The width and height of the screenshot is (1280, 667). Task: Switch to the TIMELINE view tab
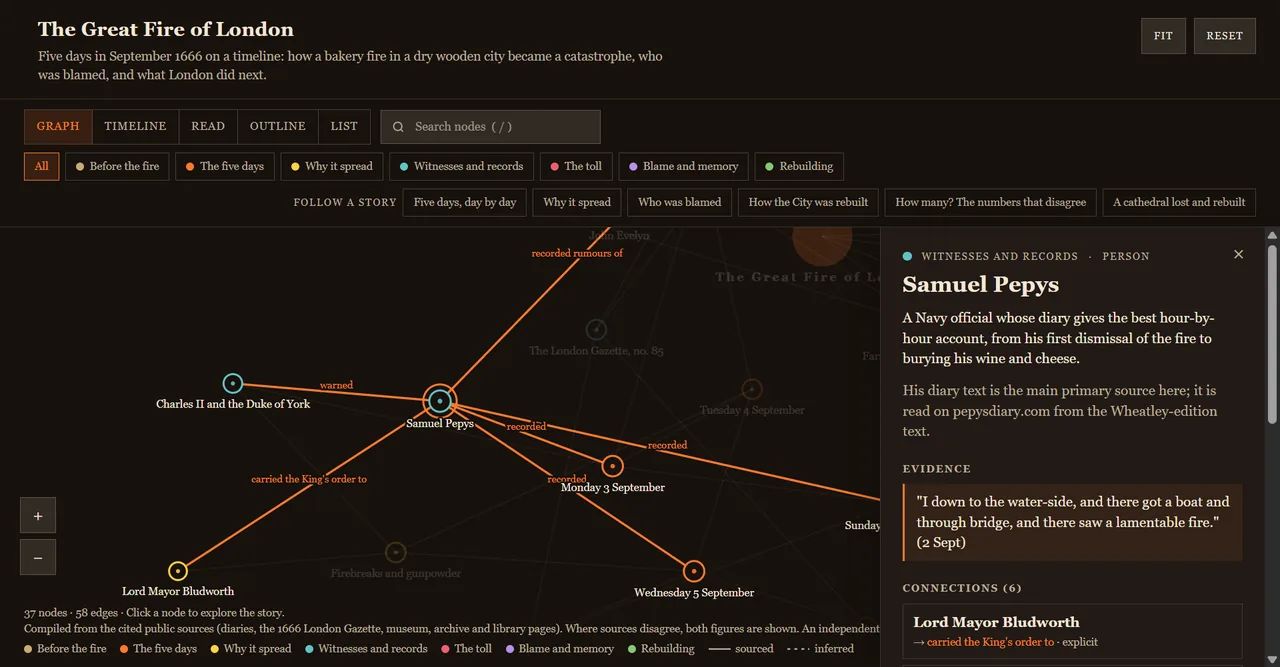pyautogui.click(x=135, y=126)
